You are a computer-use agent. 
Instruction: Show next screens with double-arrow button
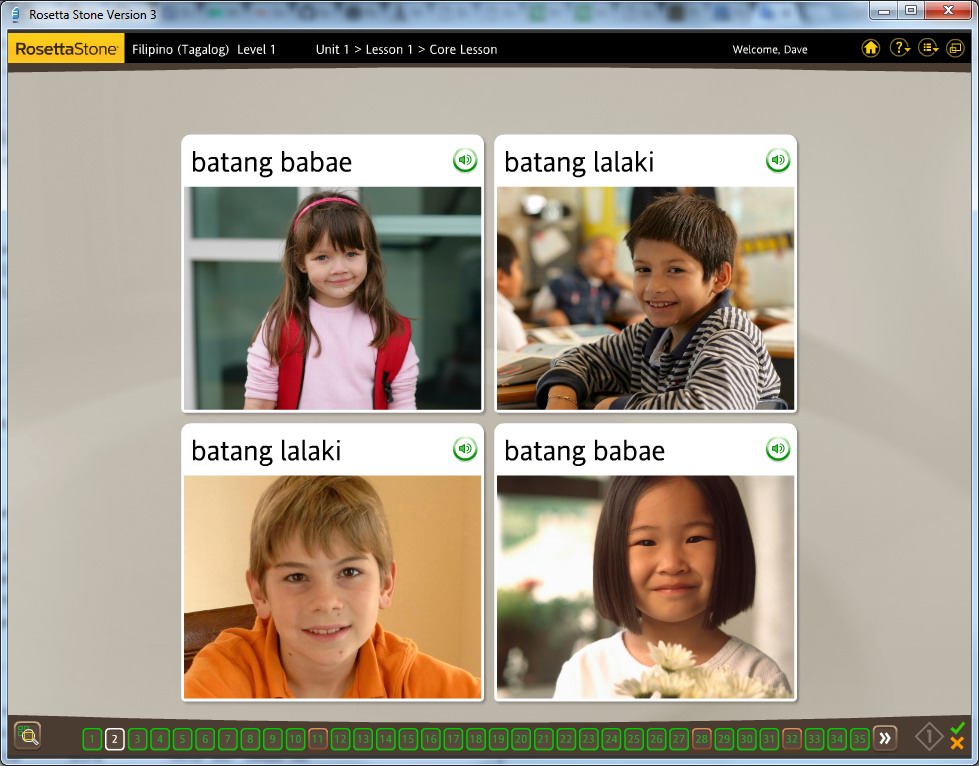click(885, 739)
